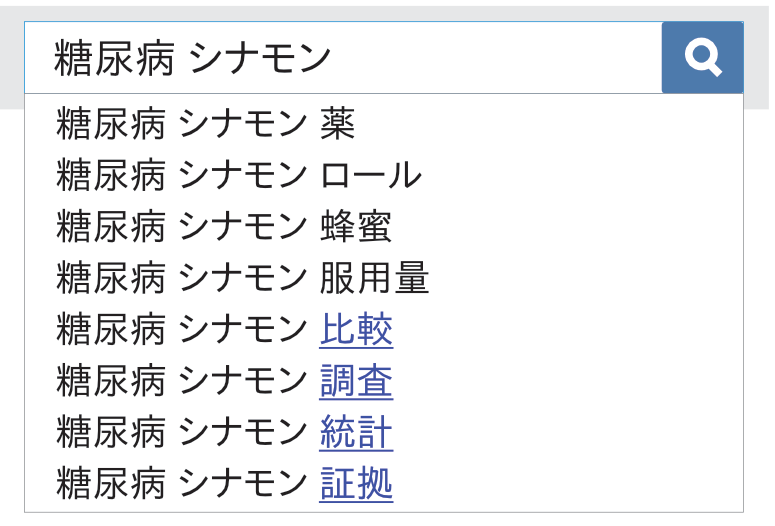Pick the 糖尿病 シナモン 蜂蜜 suggestion
Viewport: 775px width, 526px height.
click(384, 226)
